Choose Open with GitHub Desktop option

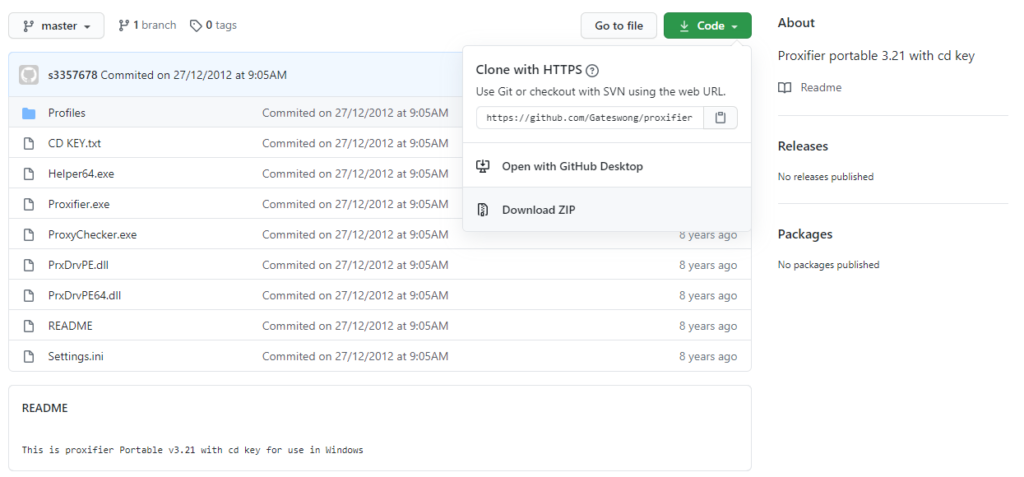(x=572, y=166)
